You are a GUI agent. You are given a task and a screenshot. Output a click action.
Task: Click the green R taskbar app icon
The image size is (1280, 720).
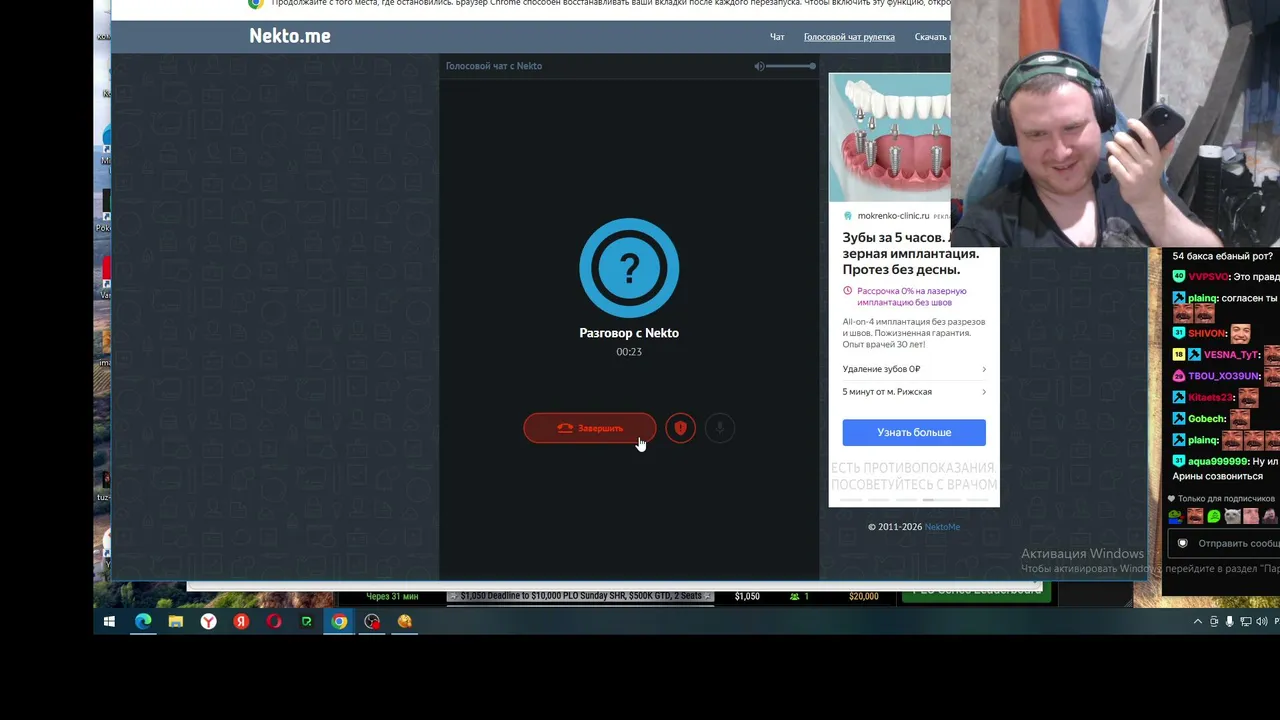coord(307,622)
